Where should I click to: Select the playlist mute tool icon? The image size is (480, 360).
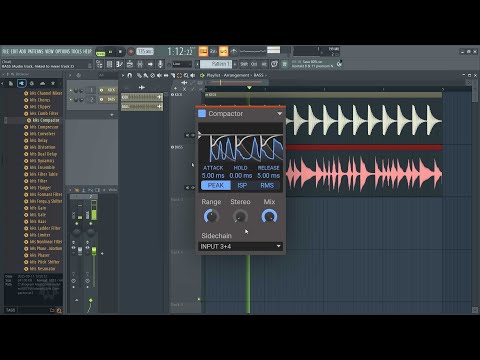tap(159, 76)
